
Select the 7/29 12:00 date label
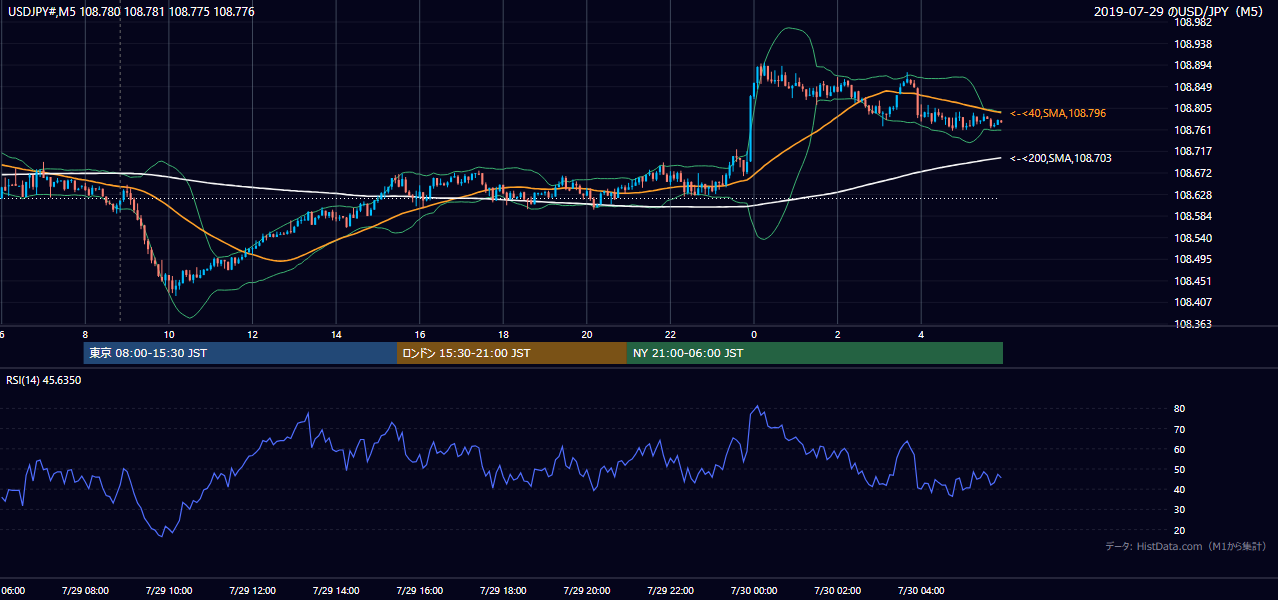(252, 591)
